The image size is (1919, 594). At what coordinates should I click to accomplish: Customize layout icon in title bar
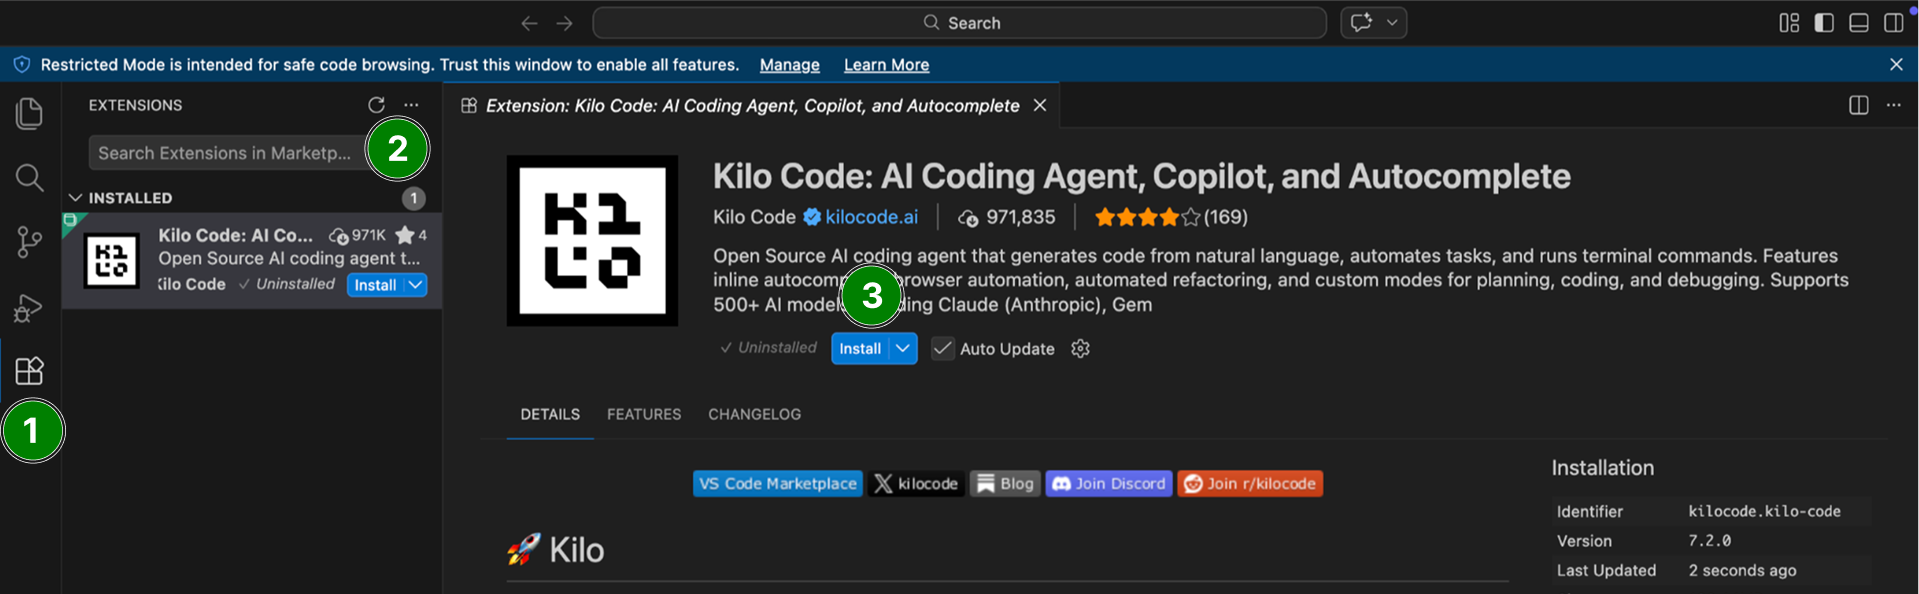click(x=1789, y=23)
